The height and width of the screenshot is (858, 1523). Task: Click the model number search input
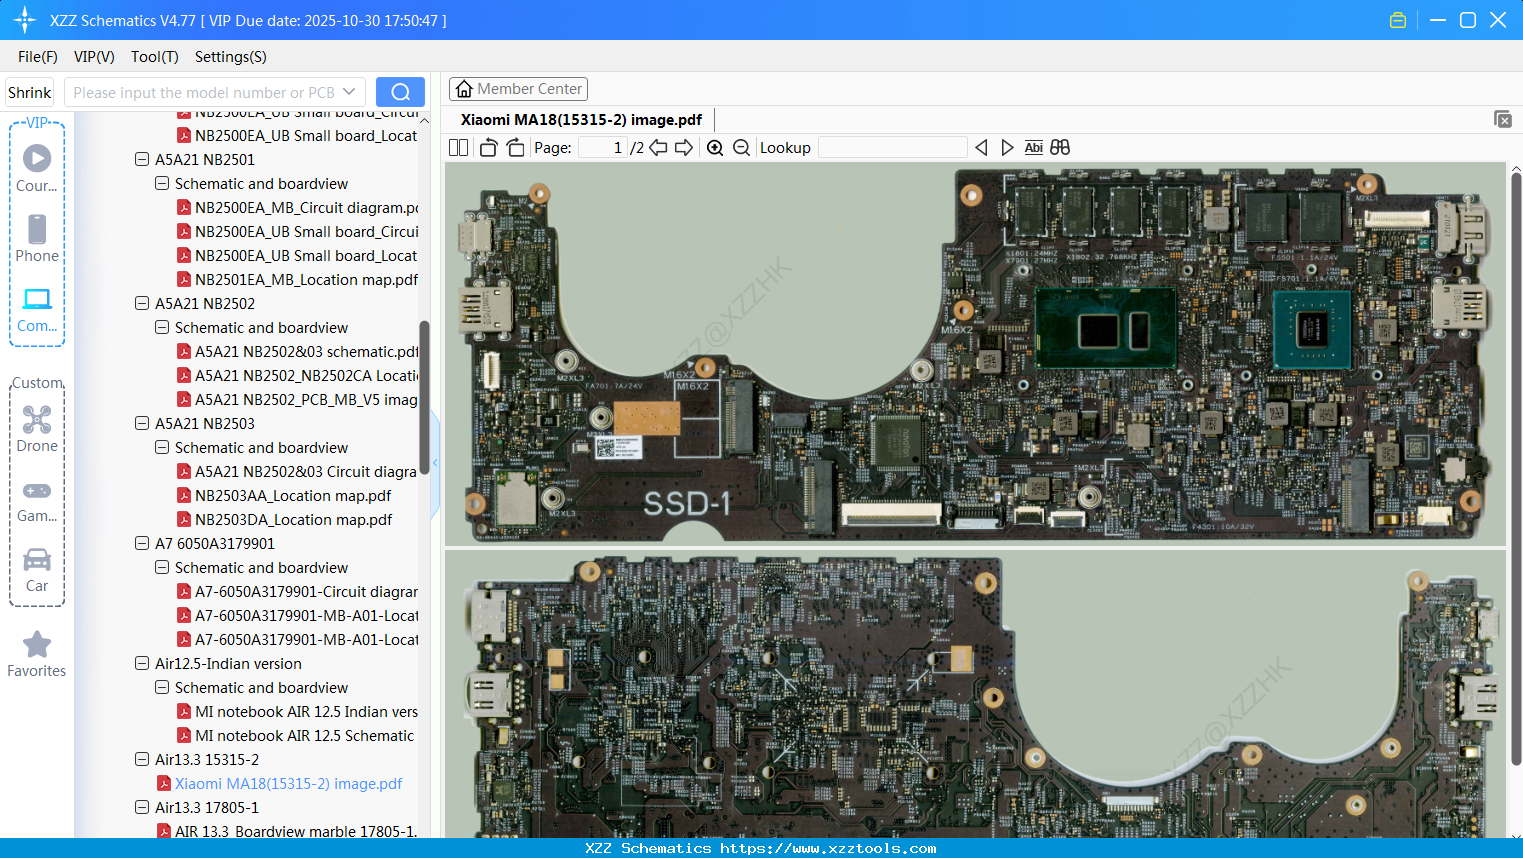tap(204, 92)
